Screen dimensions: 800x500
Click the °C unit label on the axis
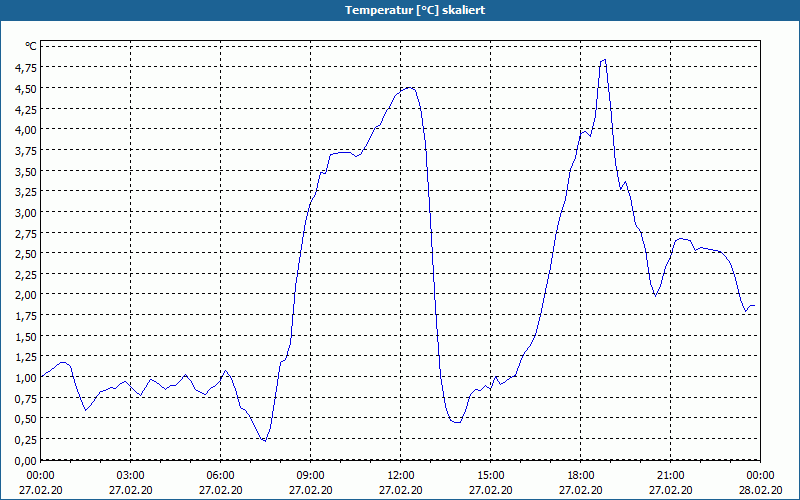point(31,46)
